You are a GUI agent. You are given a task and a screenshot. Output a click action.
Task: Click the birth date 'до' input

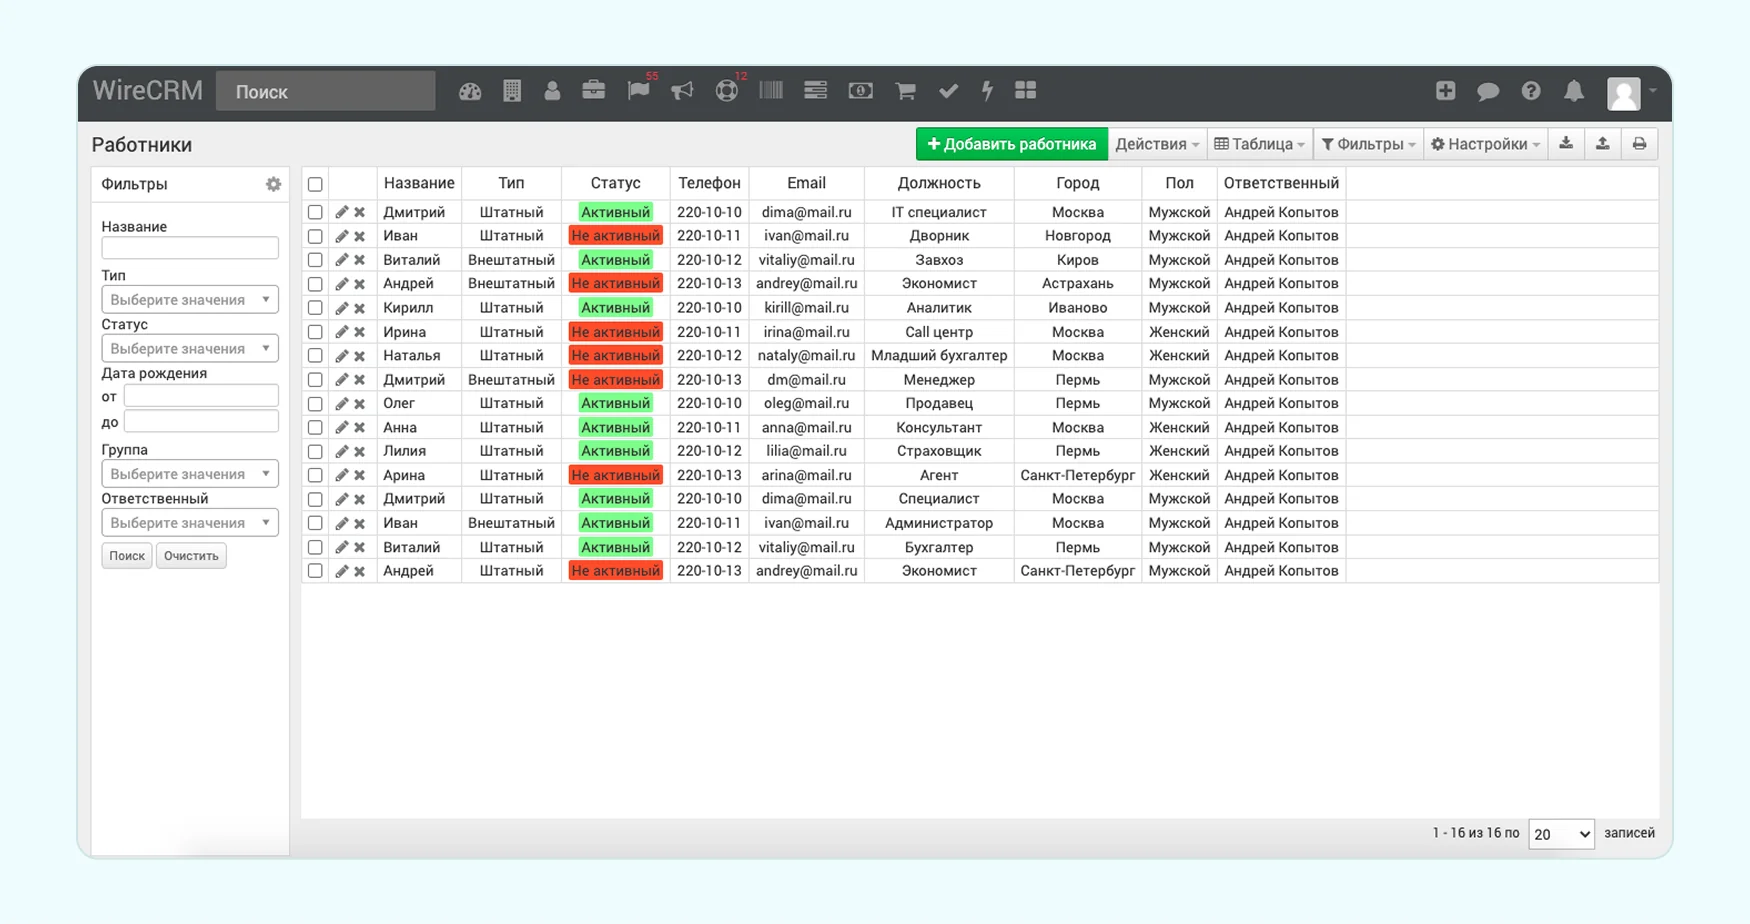click(201, 421)
